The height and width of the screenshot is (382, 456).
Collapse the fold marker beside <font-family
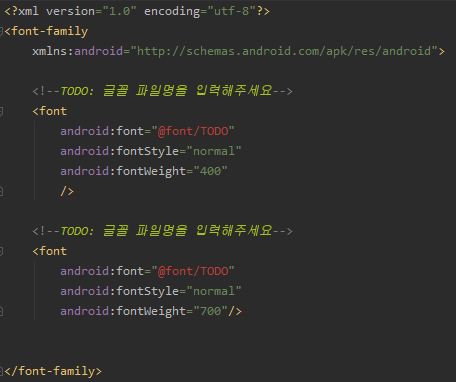1,31
